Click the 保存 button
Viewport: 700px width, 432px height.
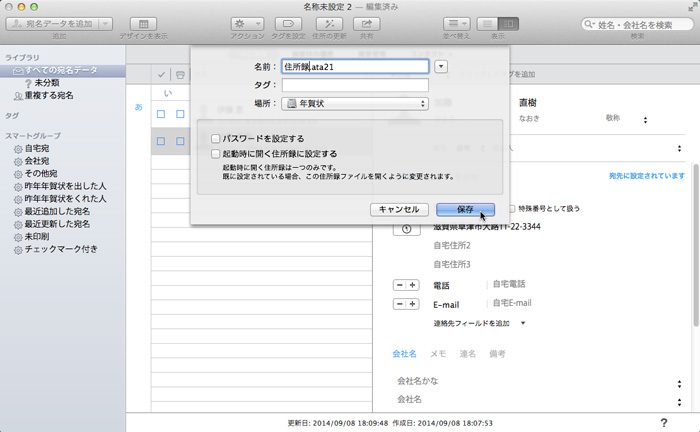tap(465, 209)
